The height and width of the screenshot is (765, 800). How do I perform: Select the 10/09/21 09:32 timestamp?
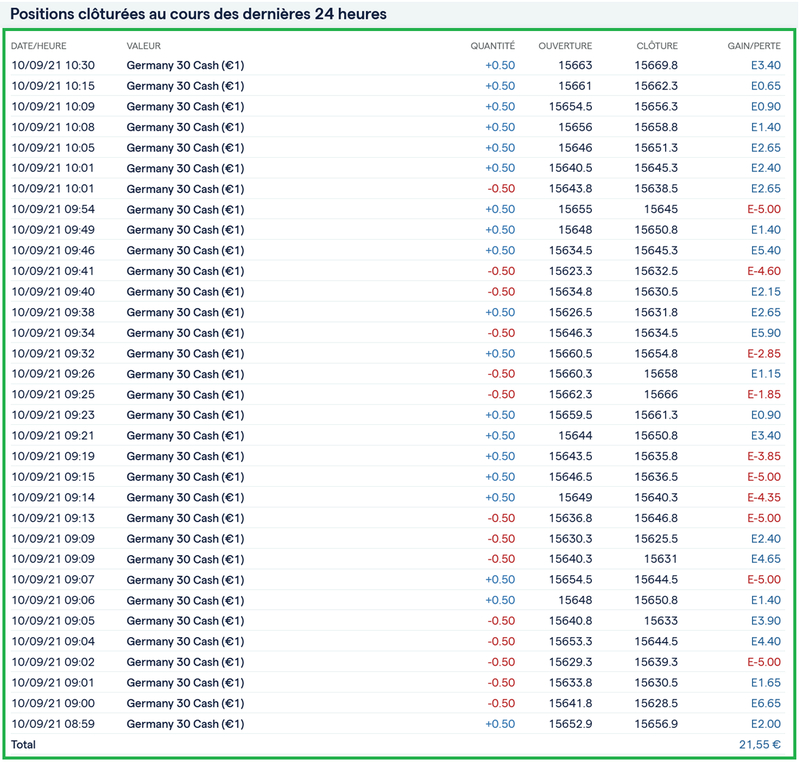click(x=53, y=353)
